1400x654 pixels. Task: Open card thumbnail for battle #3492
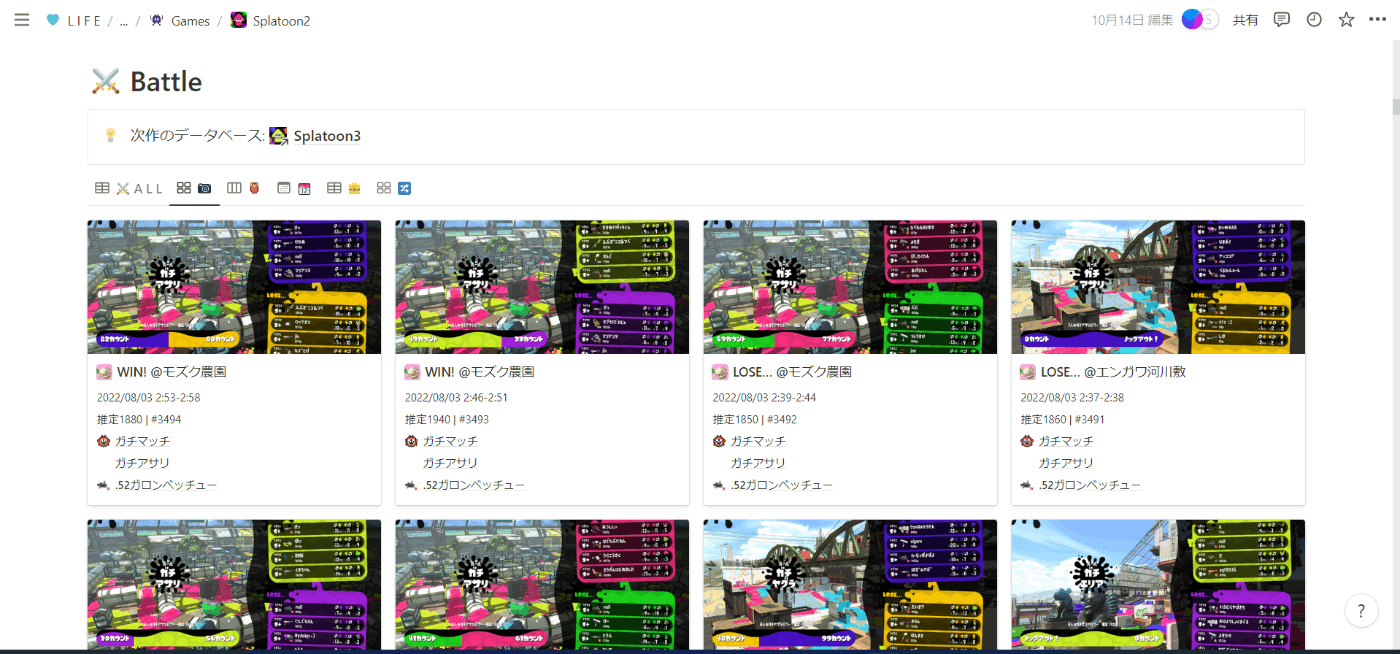point(850,287)
